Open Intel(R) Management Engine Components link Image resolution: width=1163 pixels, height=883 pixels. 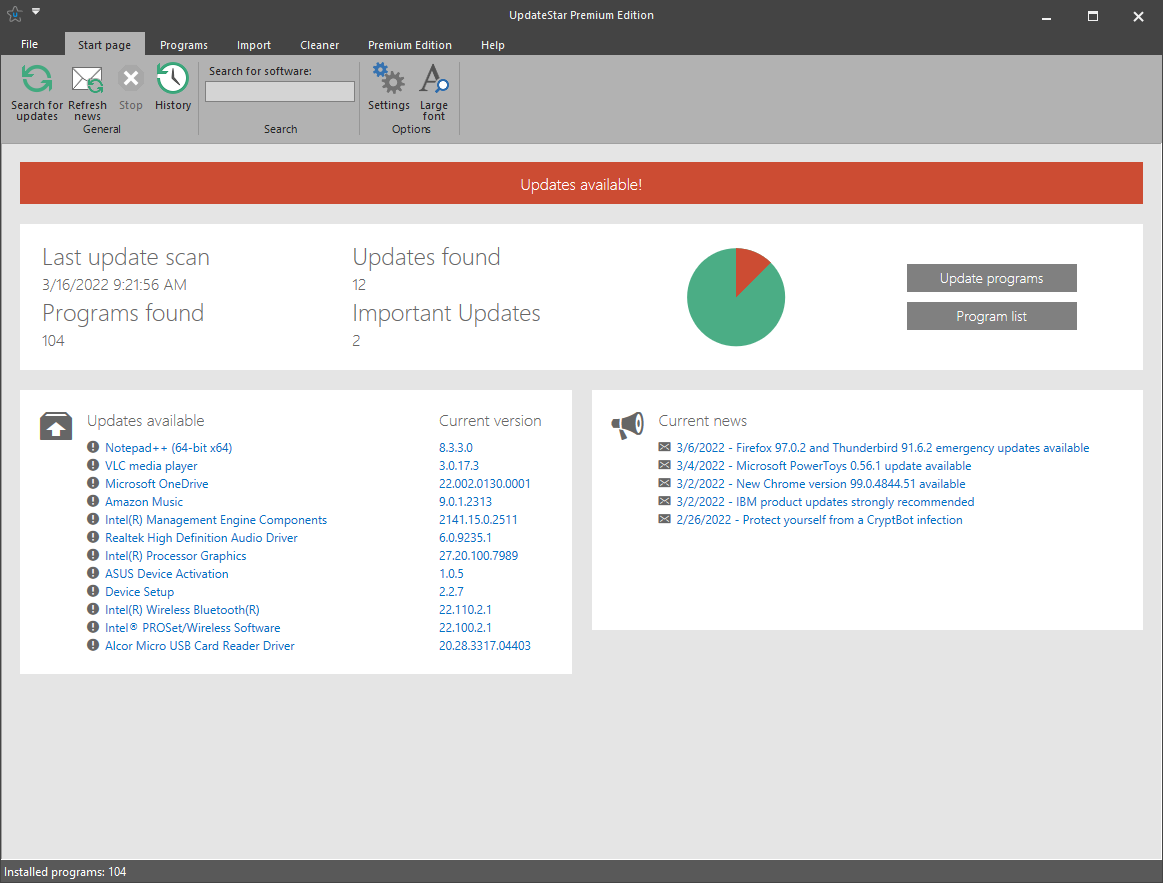click(216, 519)
